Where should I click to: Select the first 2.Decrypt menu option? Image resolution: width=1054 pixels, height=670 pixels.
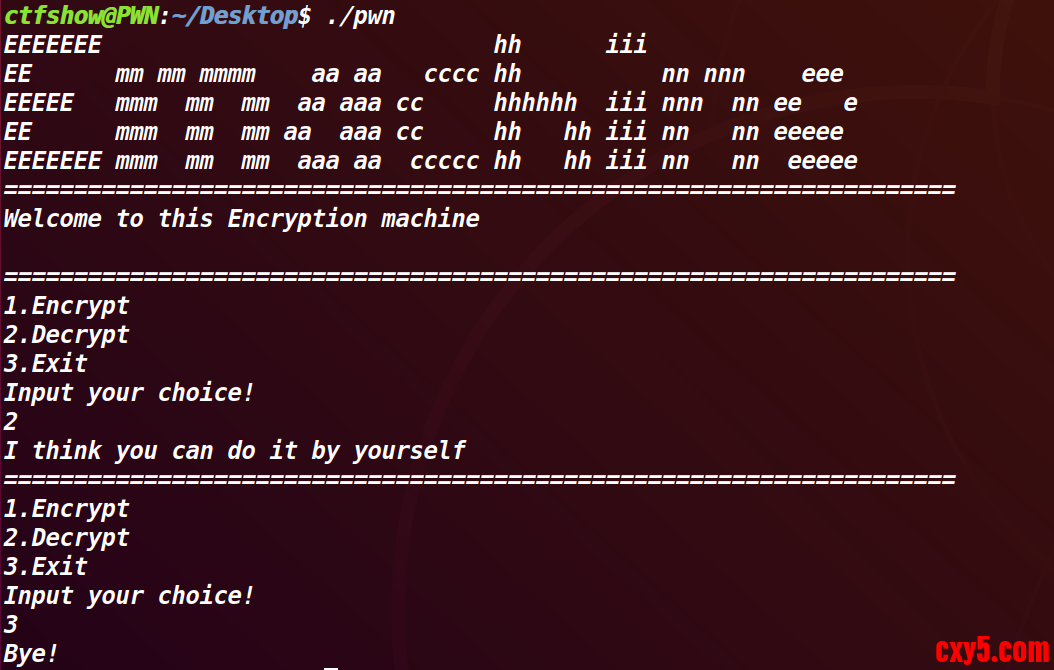point(66,335)
